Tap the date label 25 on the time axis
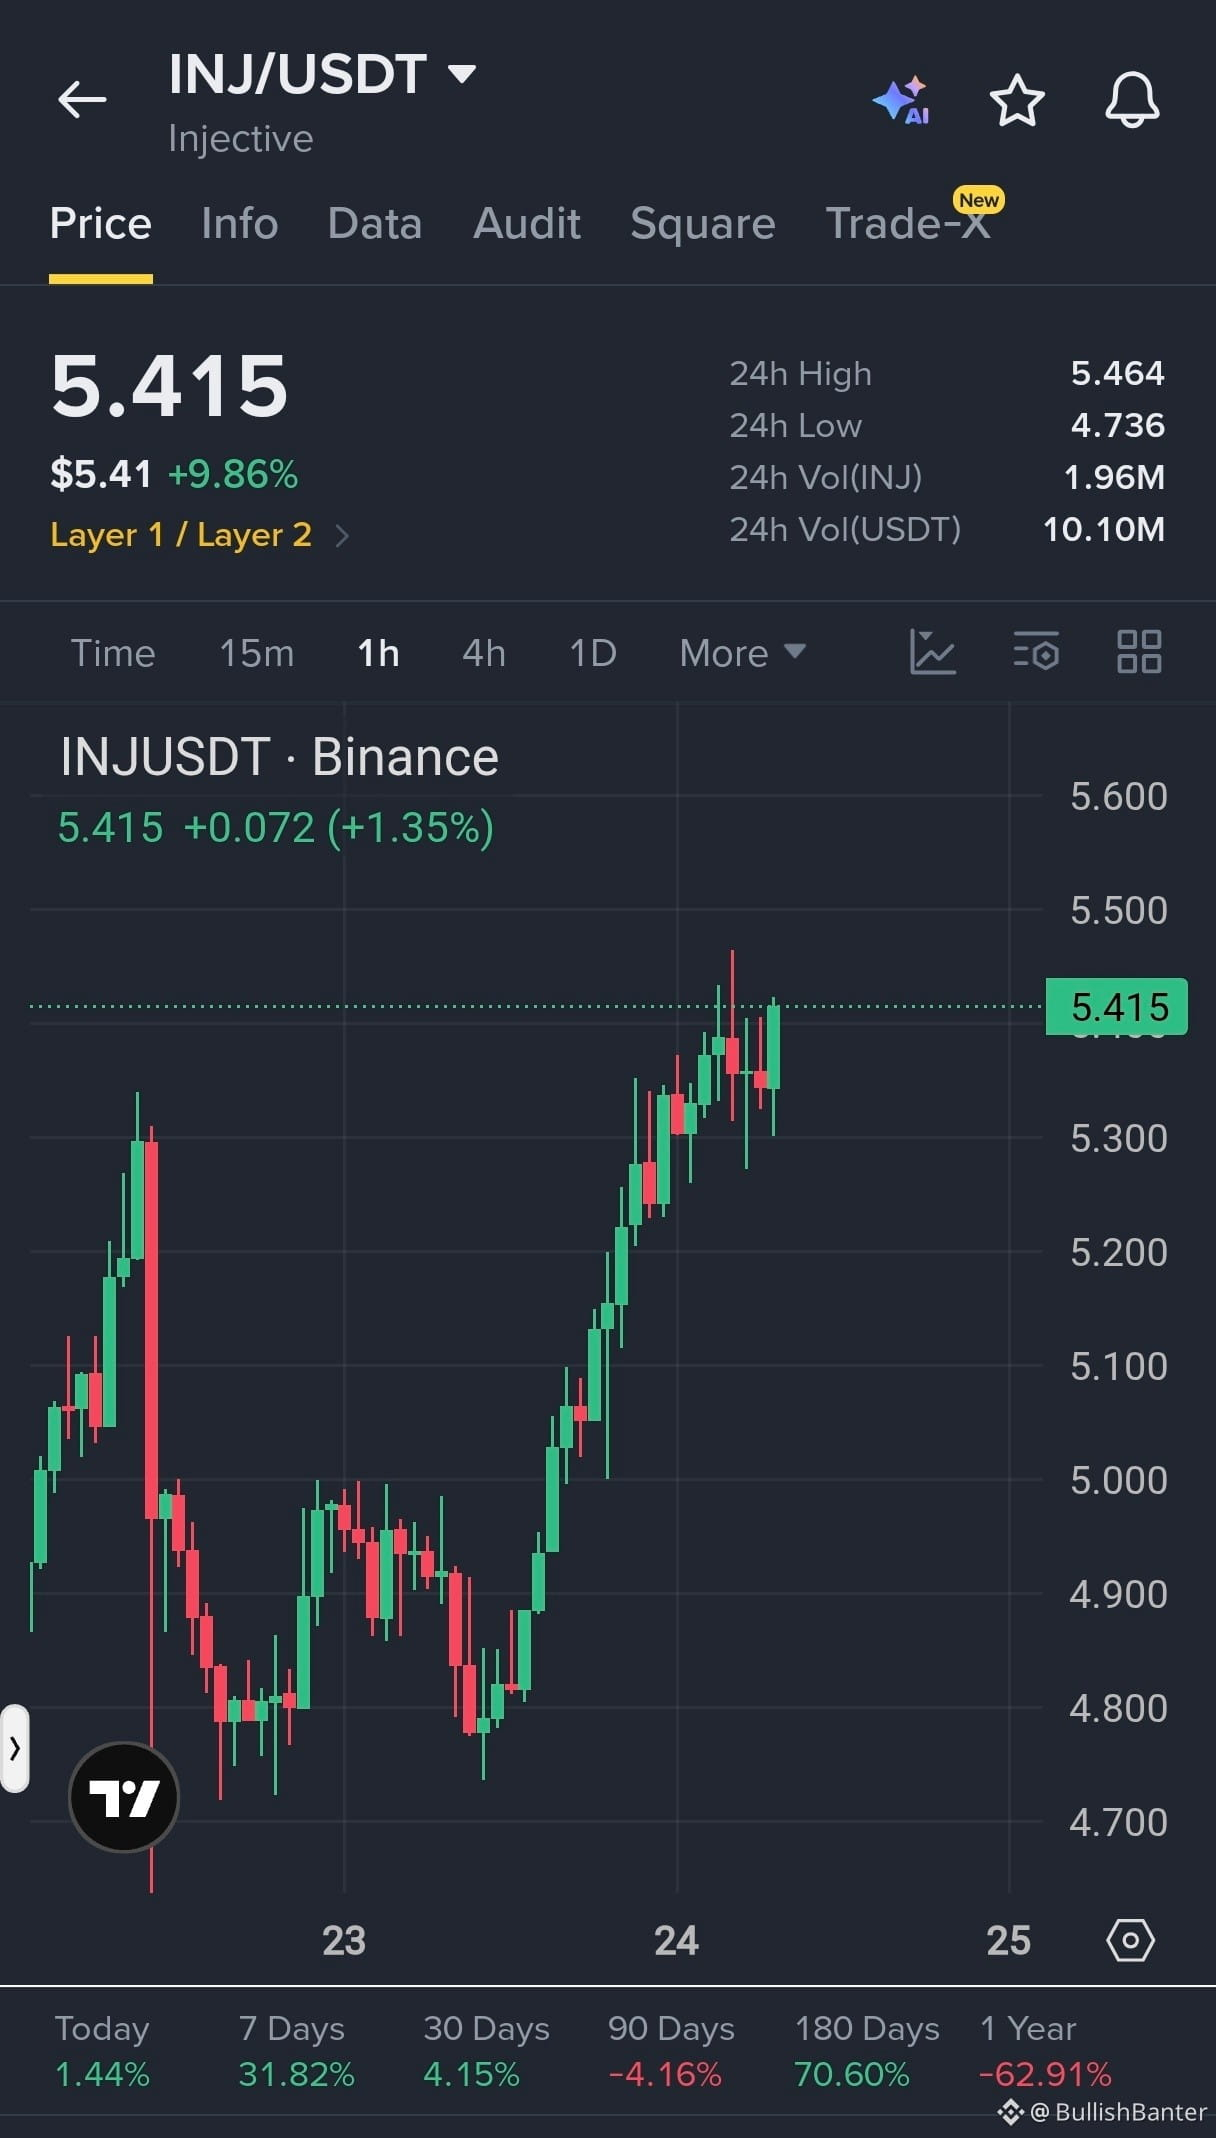Viewport: 1216px width, 2138px height. (1008, 1941)
